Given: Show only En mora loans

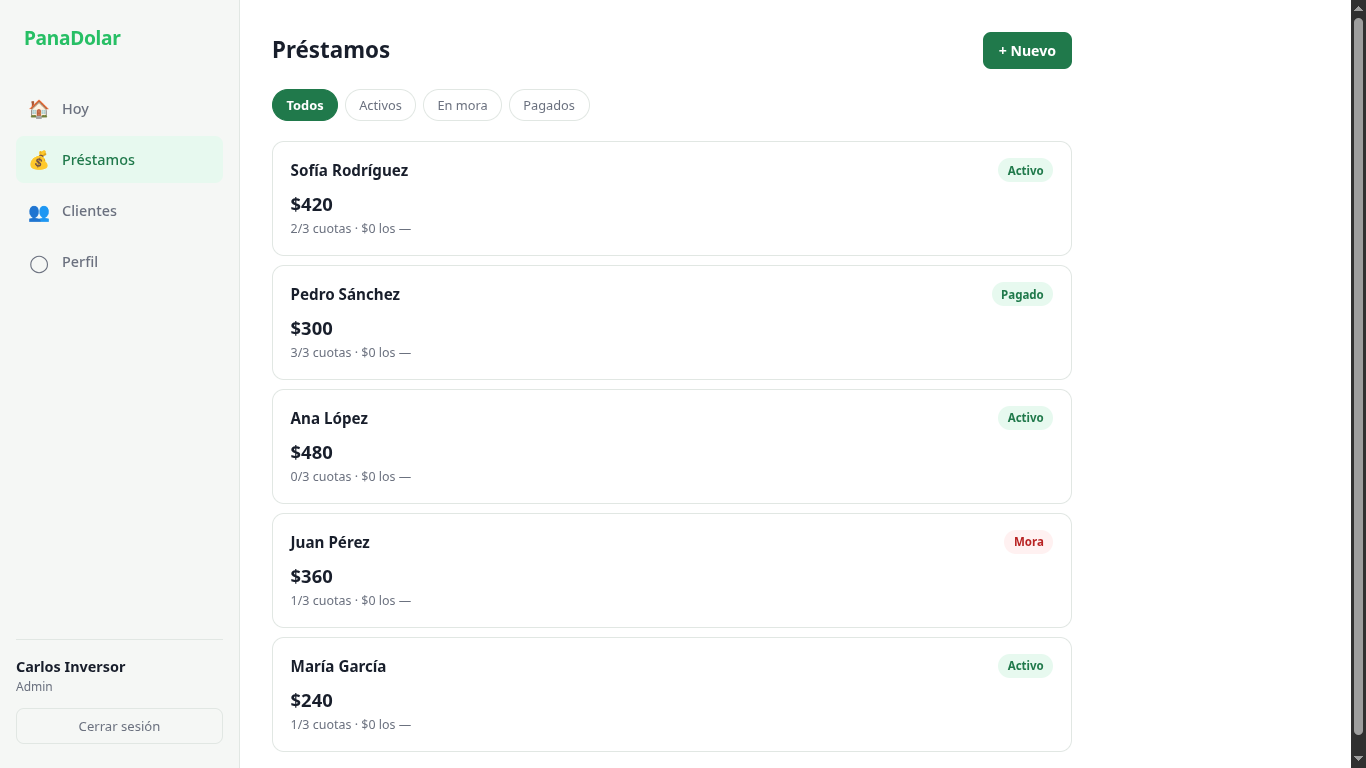Looking at the screenshot, I should tap(462, 105).
